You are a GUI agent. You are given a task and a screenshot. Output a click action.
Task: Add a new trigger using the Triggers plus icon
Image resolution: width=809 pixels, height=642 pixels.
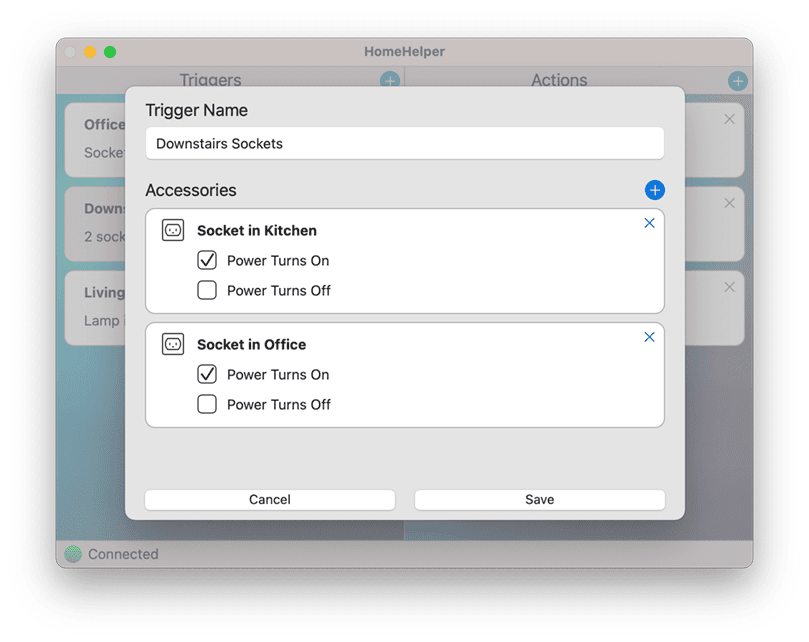click(x=390, y=81)
